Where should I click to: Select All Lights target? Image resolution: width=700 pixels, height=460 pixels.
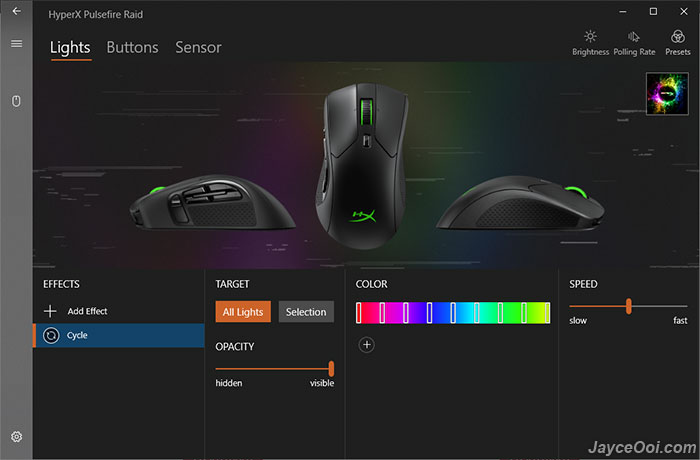[243, 312]
